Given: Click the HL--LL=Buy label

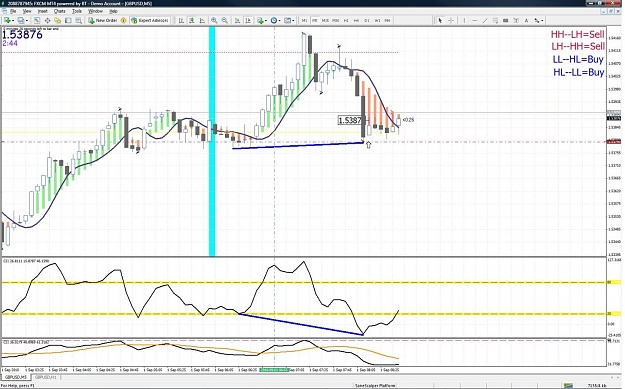Looking at the screenshot, I should (578, 73).
